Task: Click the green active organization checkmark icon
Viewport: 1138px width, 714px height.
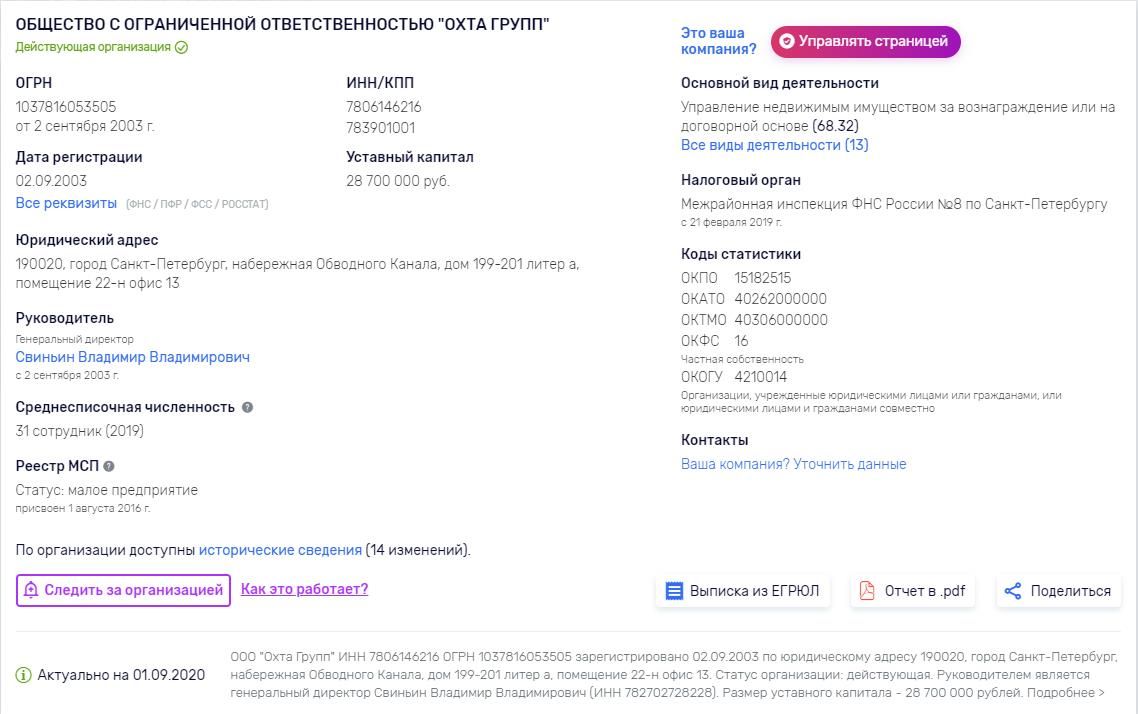Action: coord(181,47)
